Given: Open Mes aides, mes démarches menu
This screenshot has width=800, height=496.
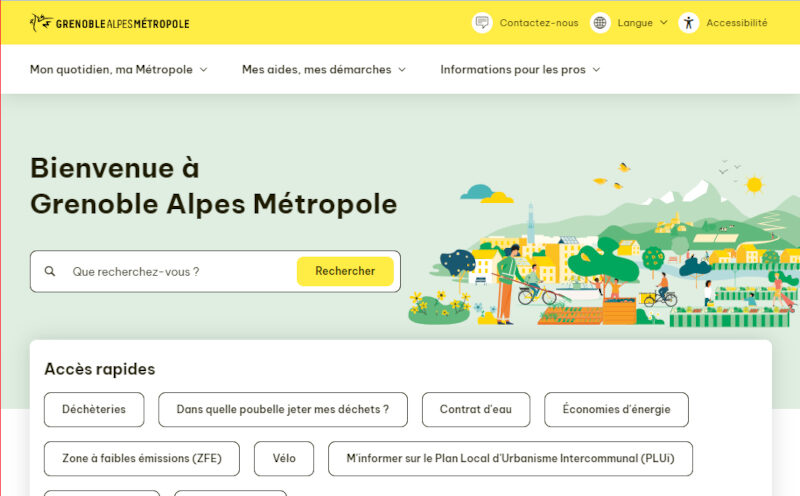Looking at the screenshot, I should coord(324,69).
